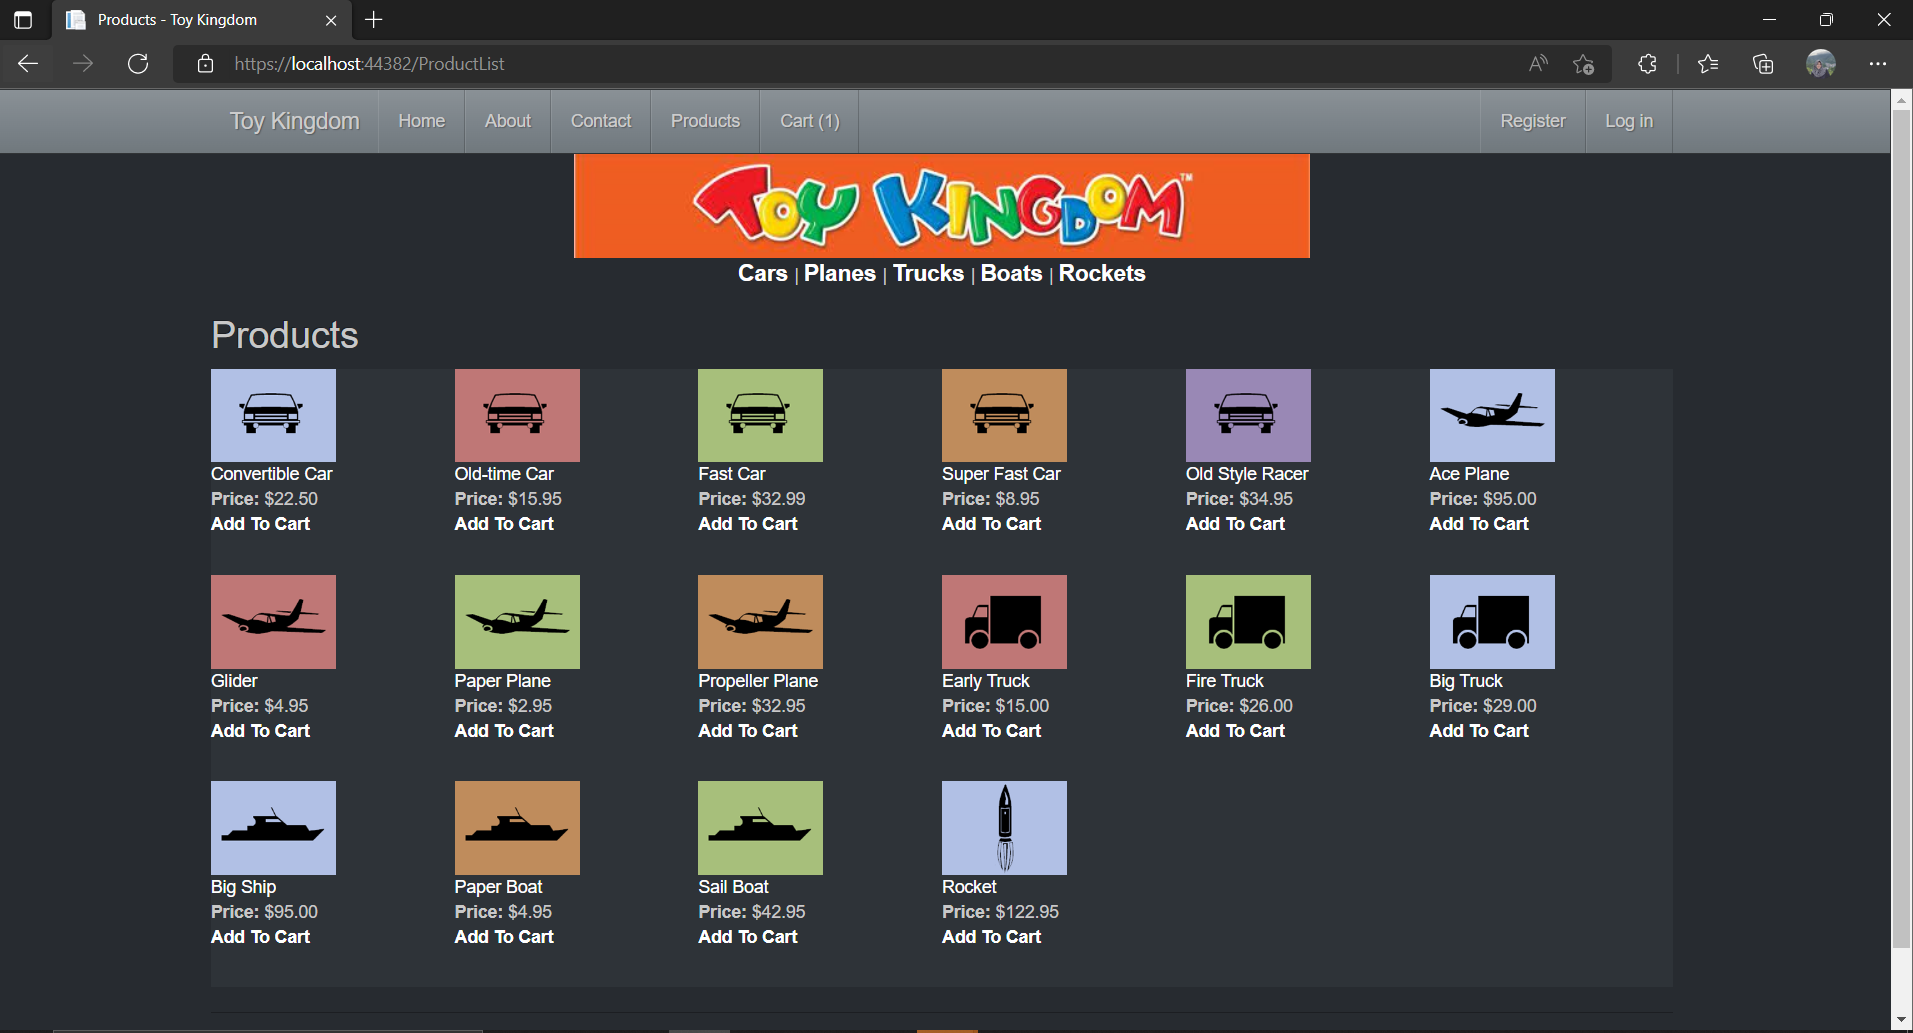Go to the Home menu item
The width and height of the screenshot is (1913, 1033).
point(421,121)
